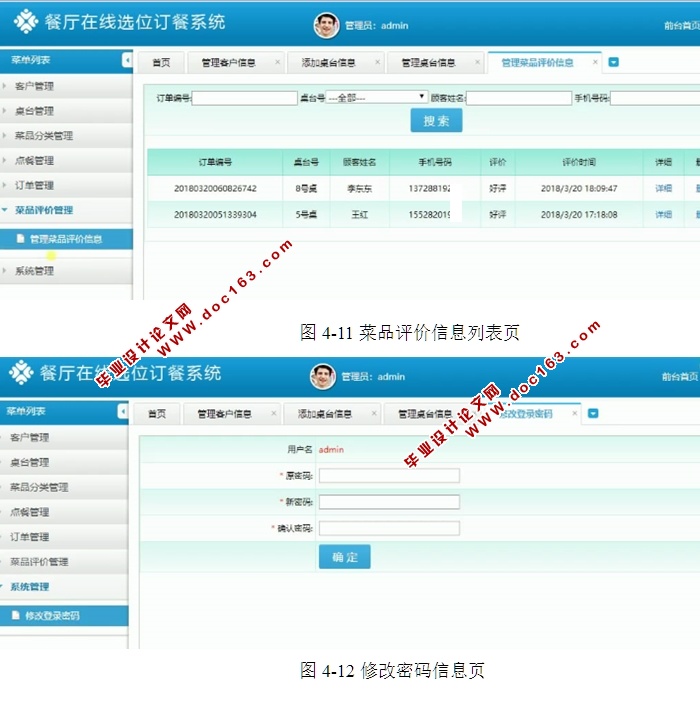Expand 系统管理 in the top sidebar

[66, 271]
